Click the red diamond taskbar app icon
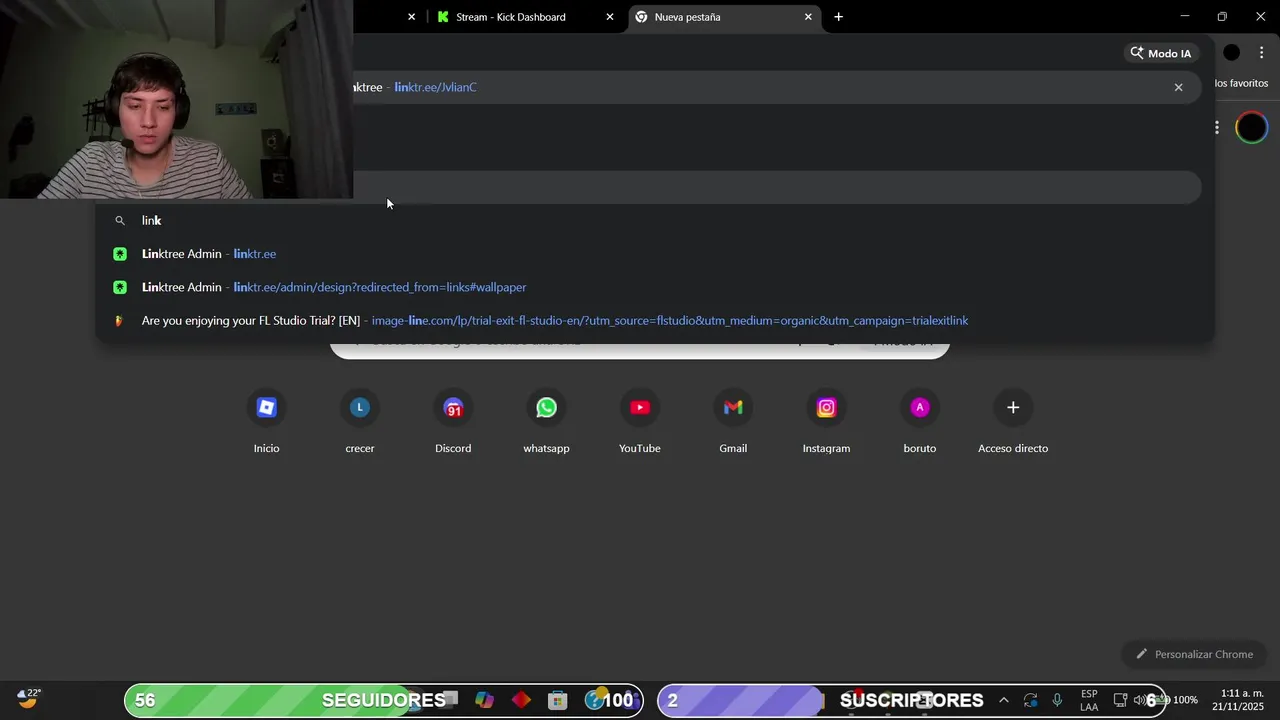The width and height of the screenshot is (1280, 720). 521,700
